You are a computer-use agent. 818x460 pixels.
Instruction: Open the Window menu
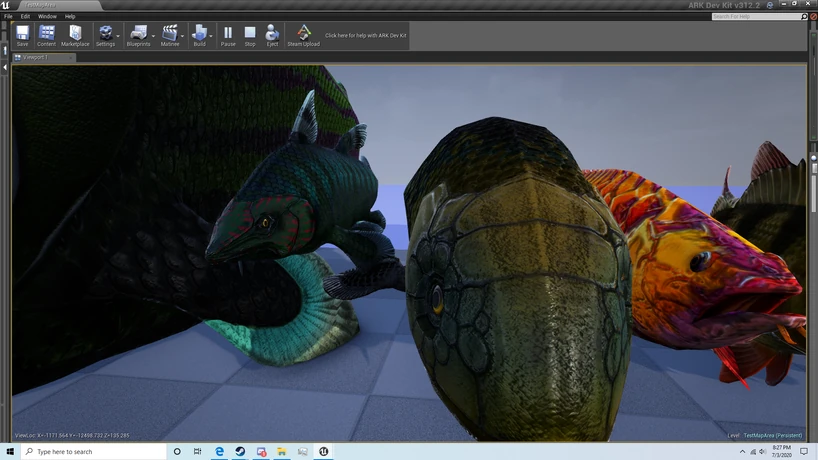tap(47, 16)
